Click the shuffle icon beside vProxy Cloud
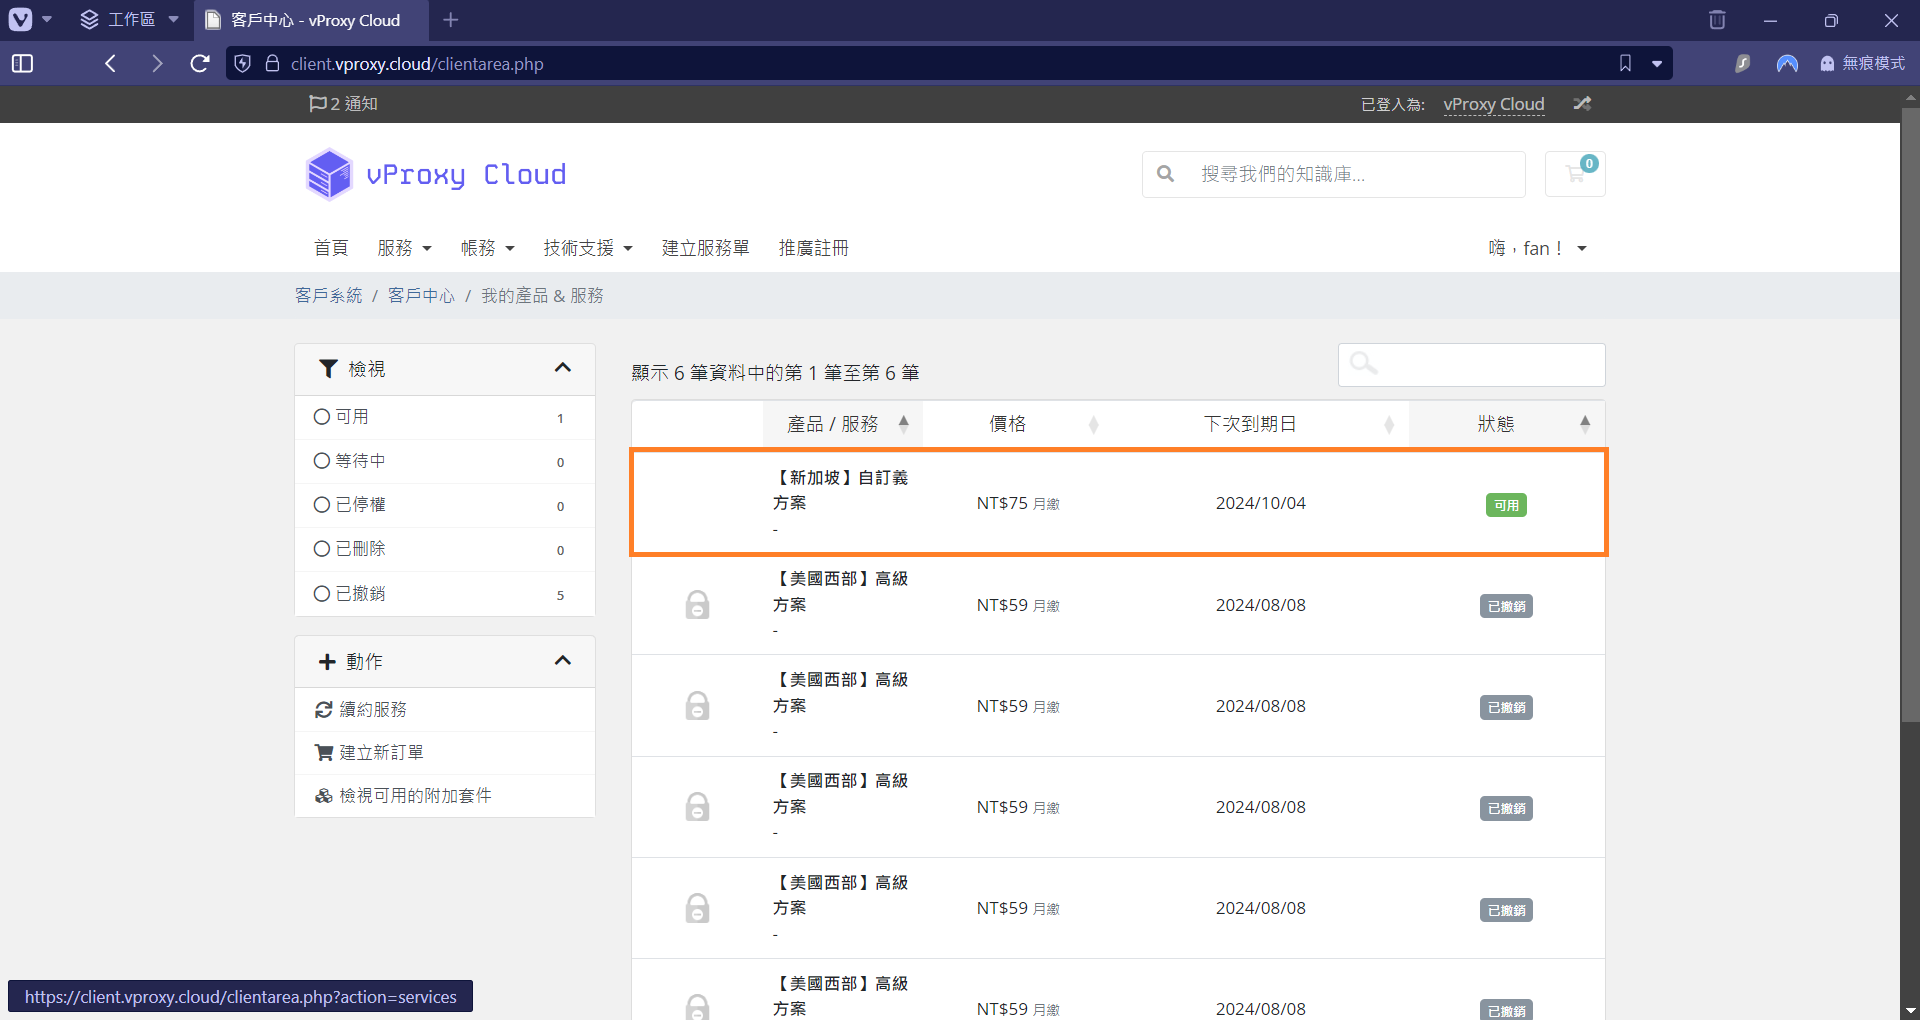This screenshot has height=1020, width=1920. point(1582,104)
